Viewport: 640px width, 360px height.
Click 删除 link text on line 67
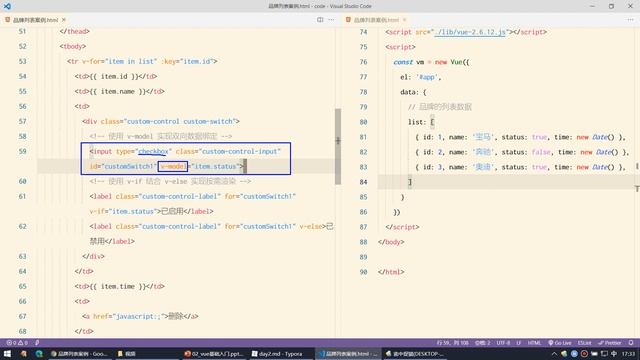pyautogui.click(x=176, y=316)
